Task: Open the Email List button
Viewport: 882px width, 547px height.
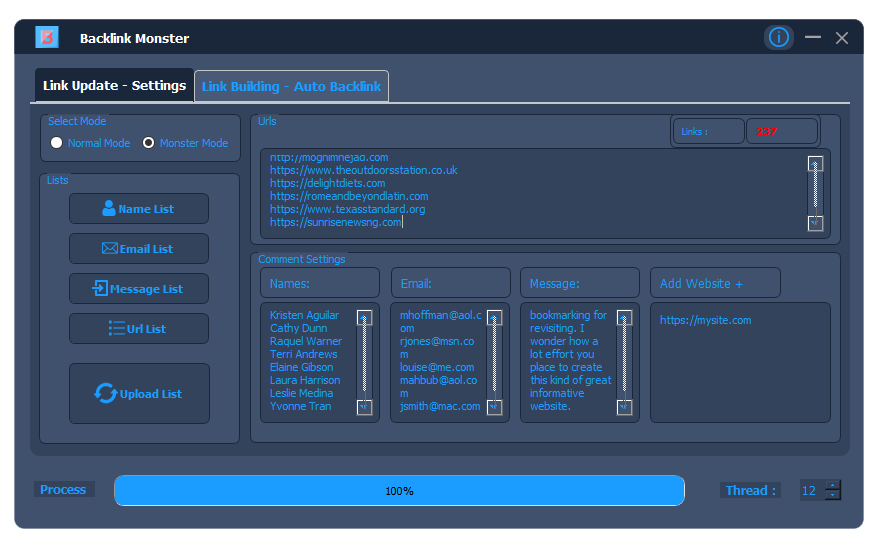Action: coord(139,249)
